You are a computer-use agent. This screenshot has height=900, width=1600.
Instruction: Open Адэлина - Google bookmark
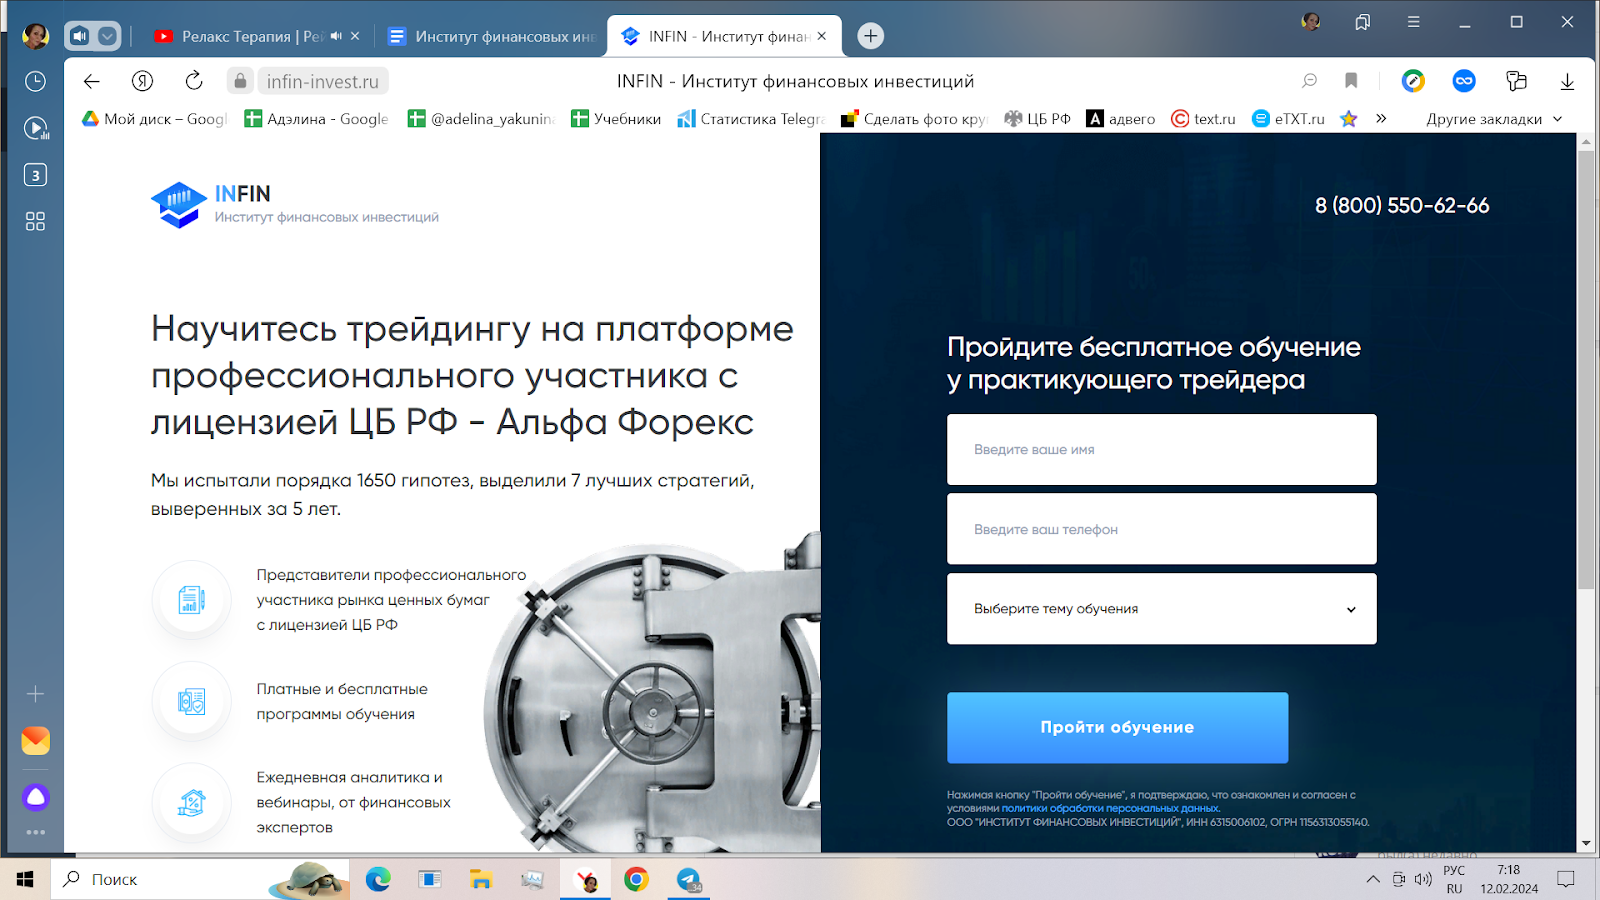(316, 119)
